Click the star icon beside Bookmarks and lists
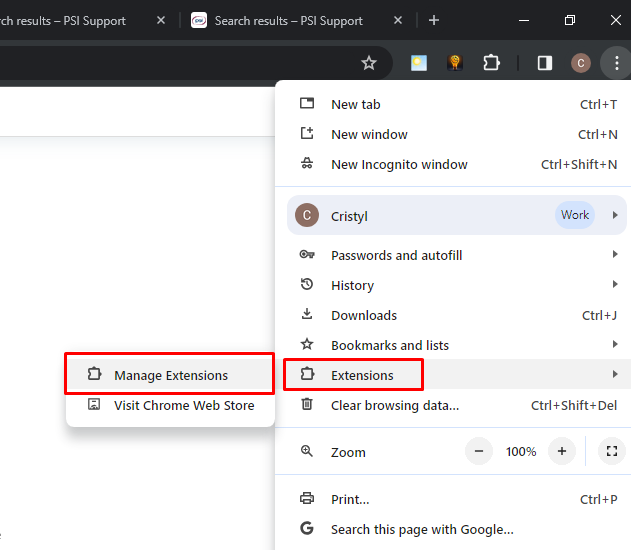Screen dimensions: 631x550 coord(307,344)
